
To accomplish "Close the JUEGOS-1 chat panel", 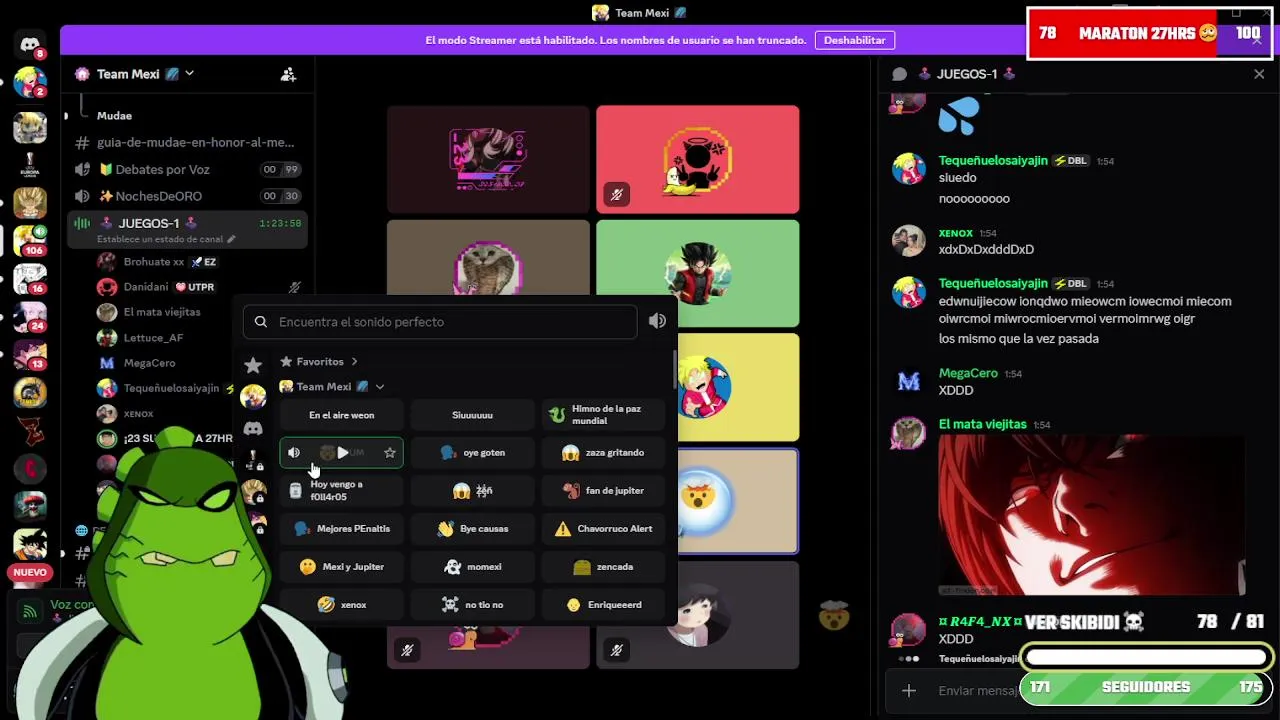I will click(1259, 74).
